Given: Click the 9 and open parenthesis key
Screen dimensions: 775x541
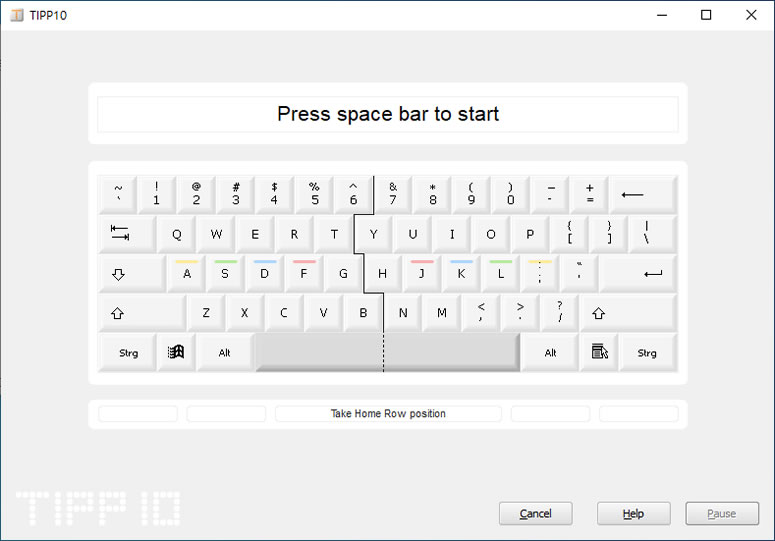Looking at the screenshot, I should [471, 195].
